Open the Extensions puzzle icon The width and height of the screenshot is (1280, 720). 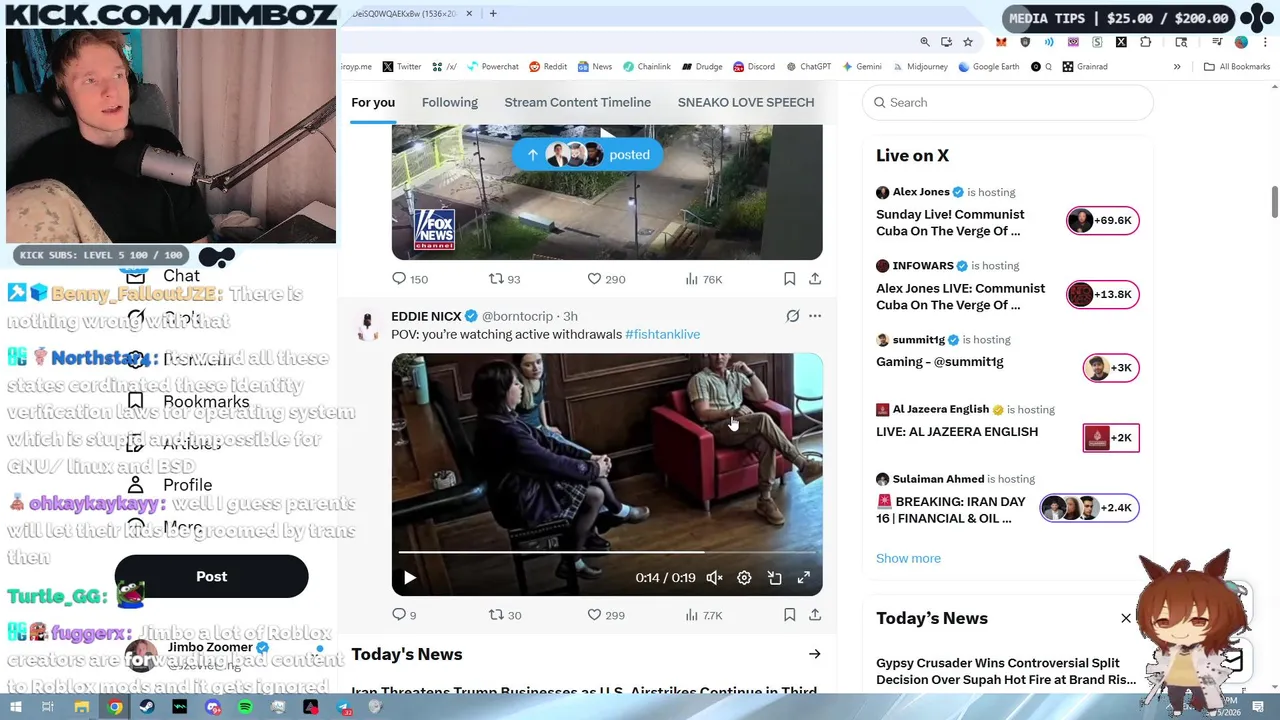[x=1145, y=42]
